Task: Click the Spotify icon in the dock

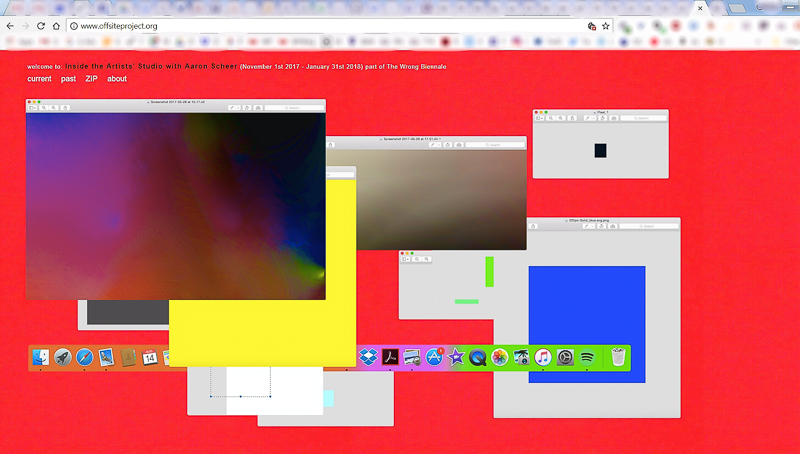Action: 587,357
